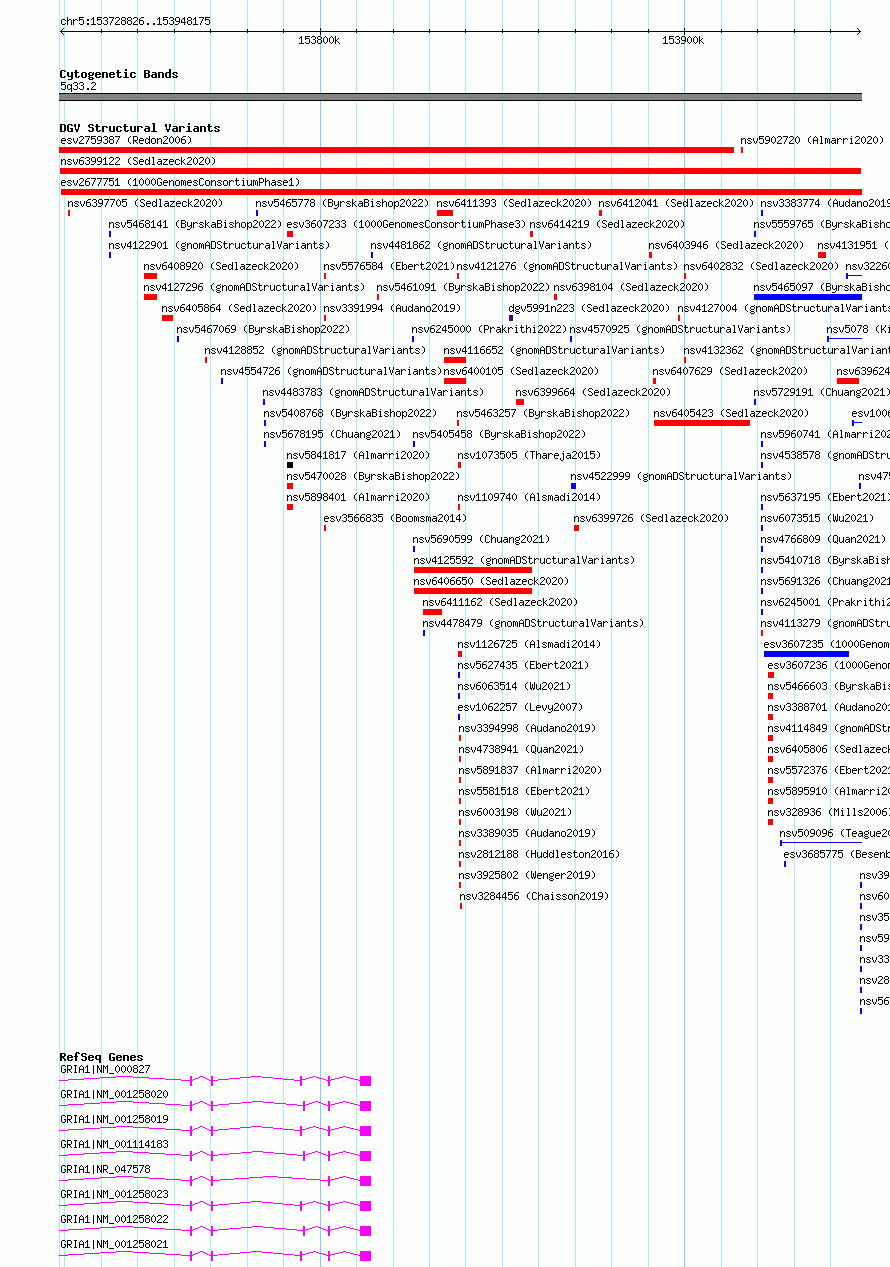The width and height of the screenshot is (890, 1267).
Task: Click the nsv4125592 (gnomADStructuralVariants) red bar
Action: (x=473, y=570)
